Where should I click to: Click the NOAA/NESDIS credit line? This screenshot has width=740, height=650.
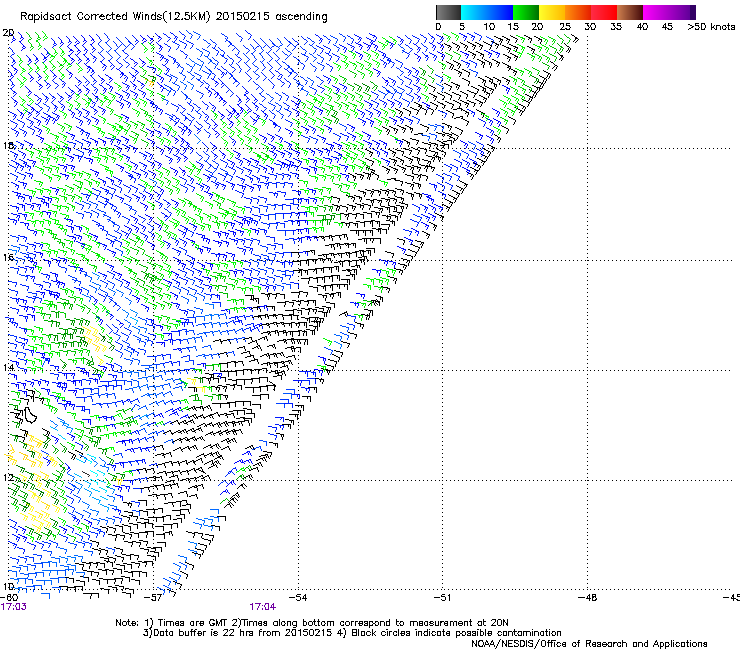[589, 644]
